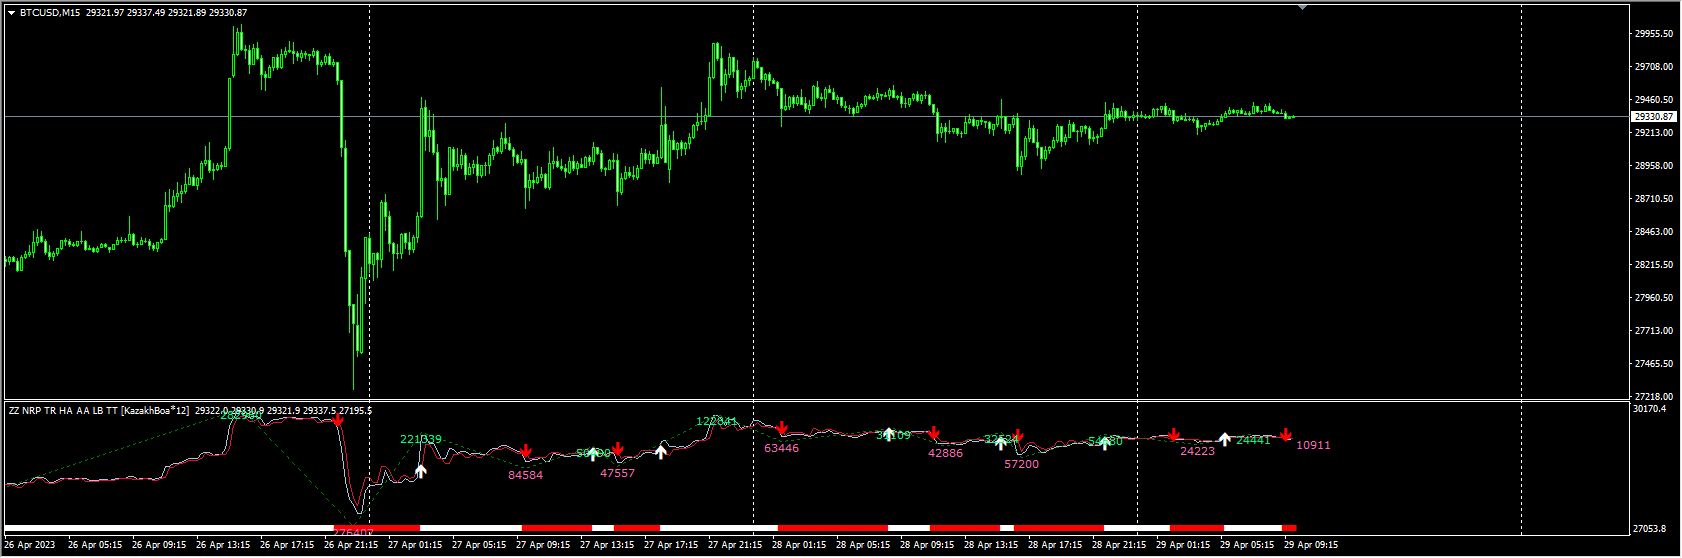Image resolution: width=1682 pixels, height=558 pixels.
Task: Click the 276407 zigzag value label
Action: pos(353,531)
